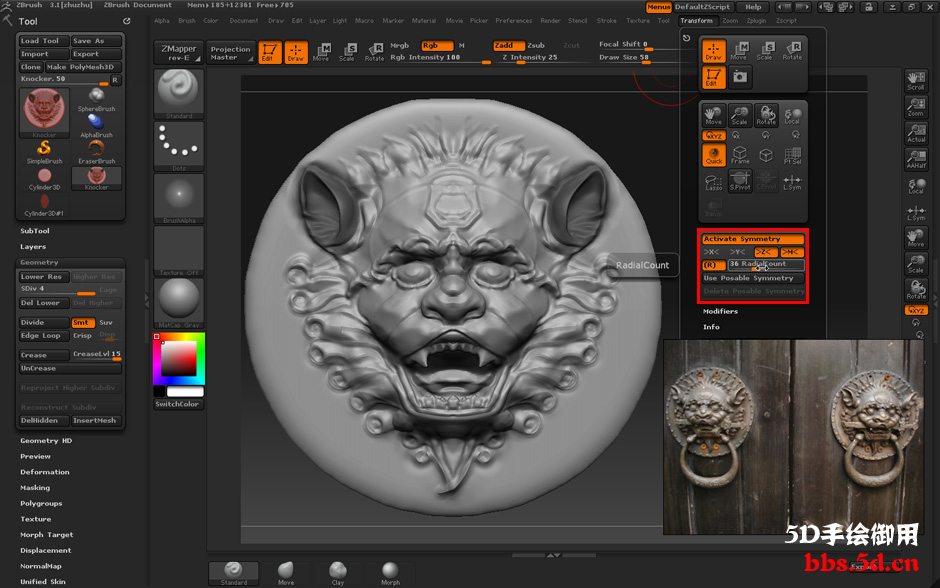Click the Zoom magnifier icon on the right shelf
The width and height of the screenshot is (940, 588).
tap(915, 107)
